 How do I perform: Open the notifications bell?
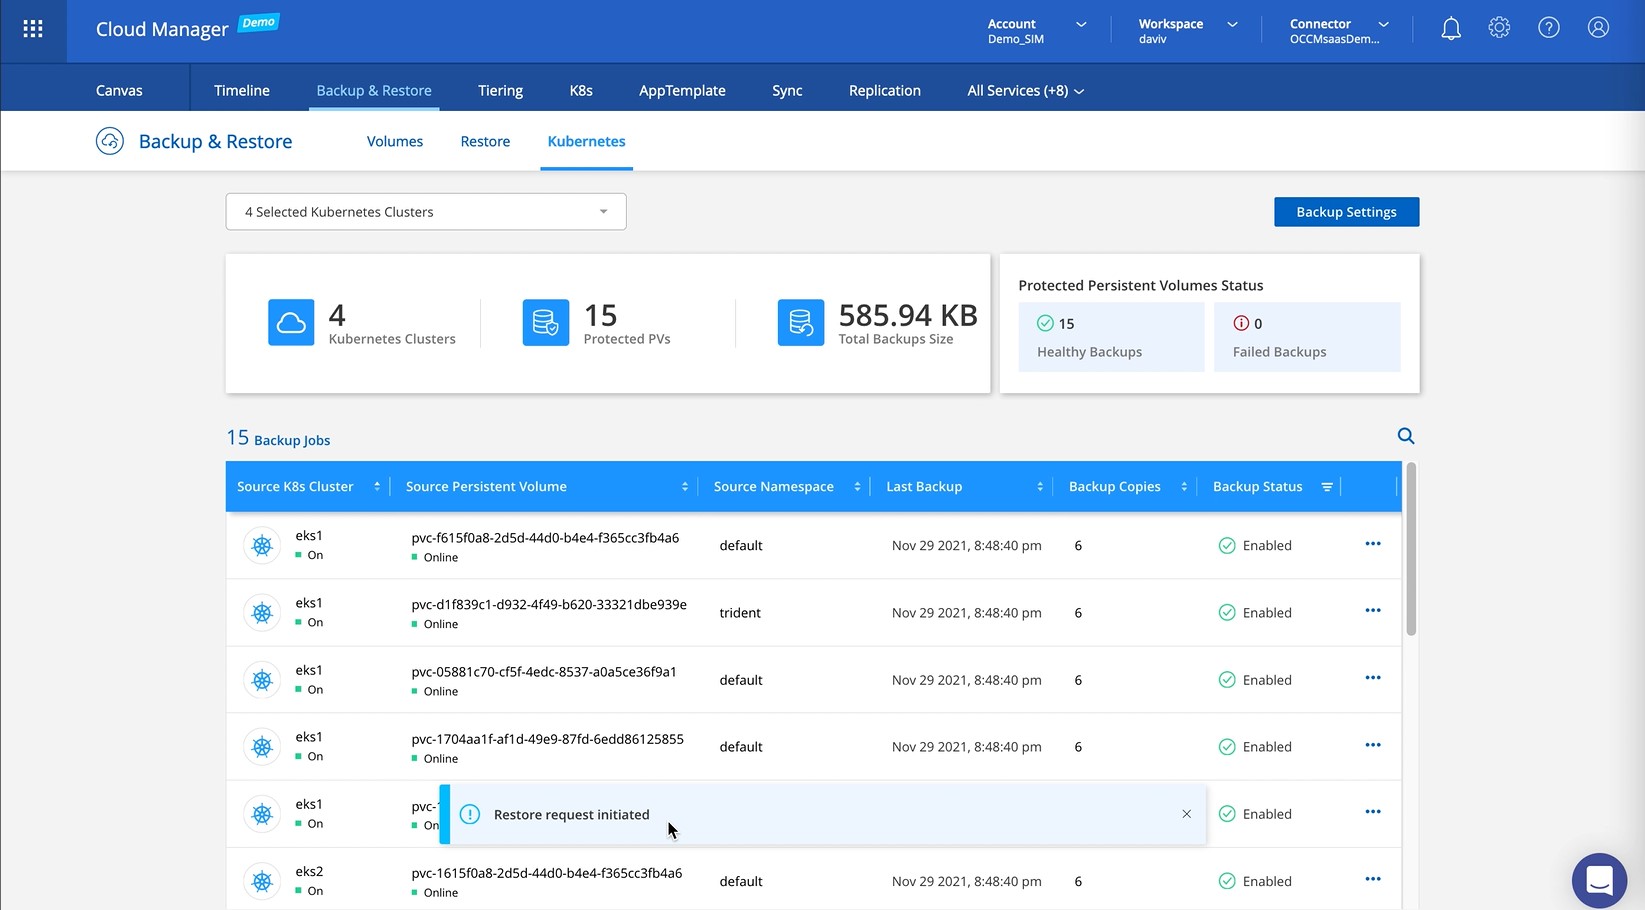[x=1450, y=29]
